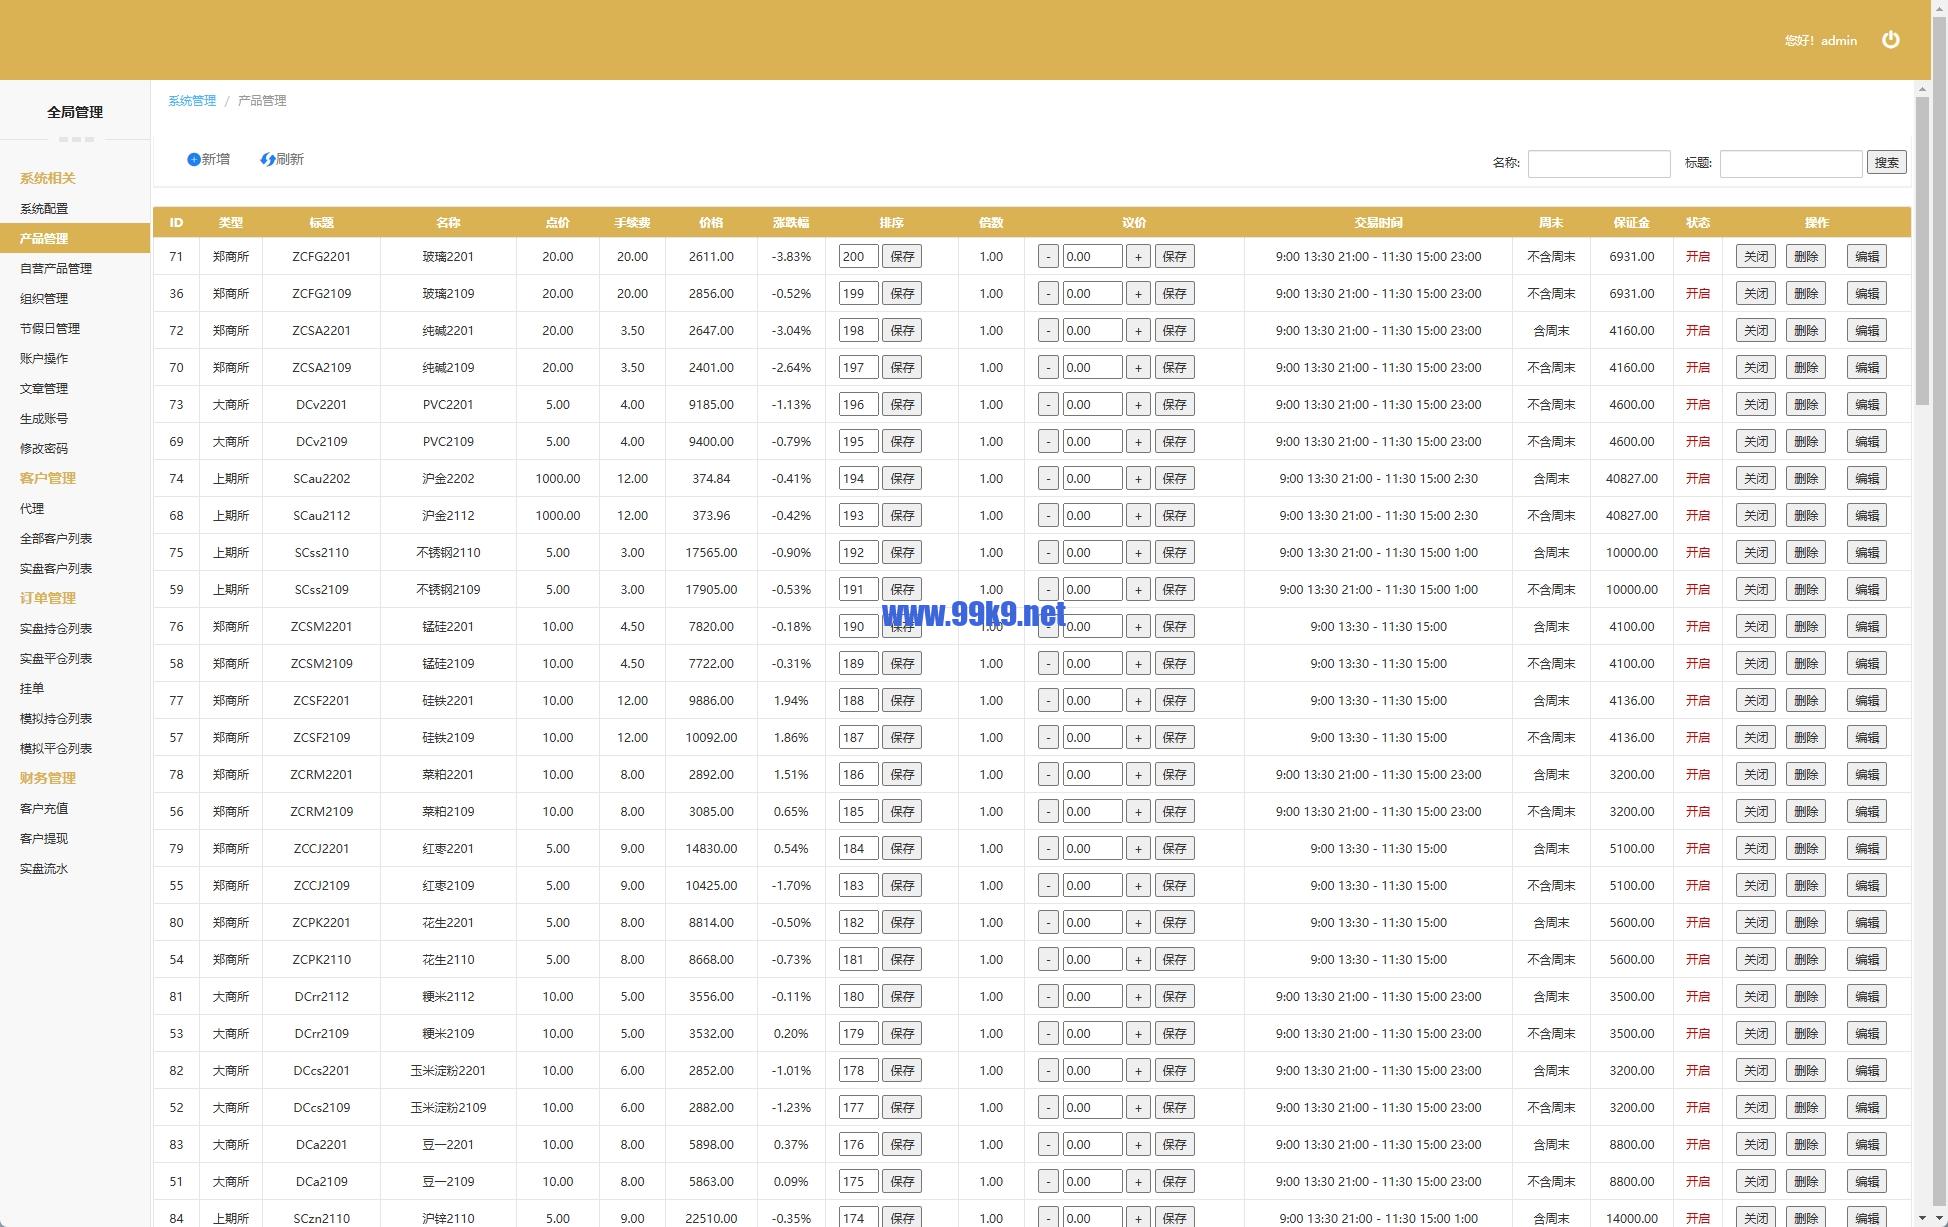
Task: Open 生成账号 sidebar item
Action: [44, 418]
